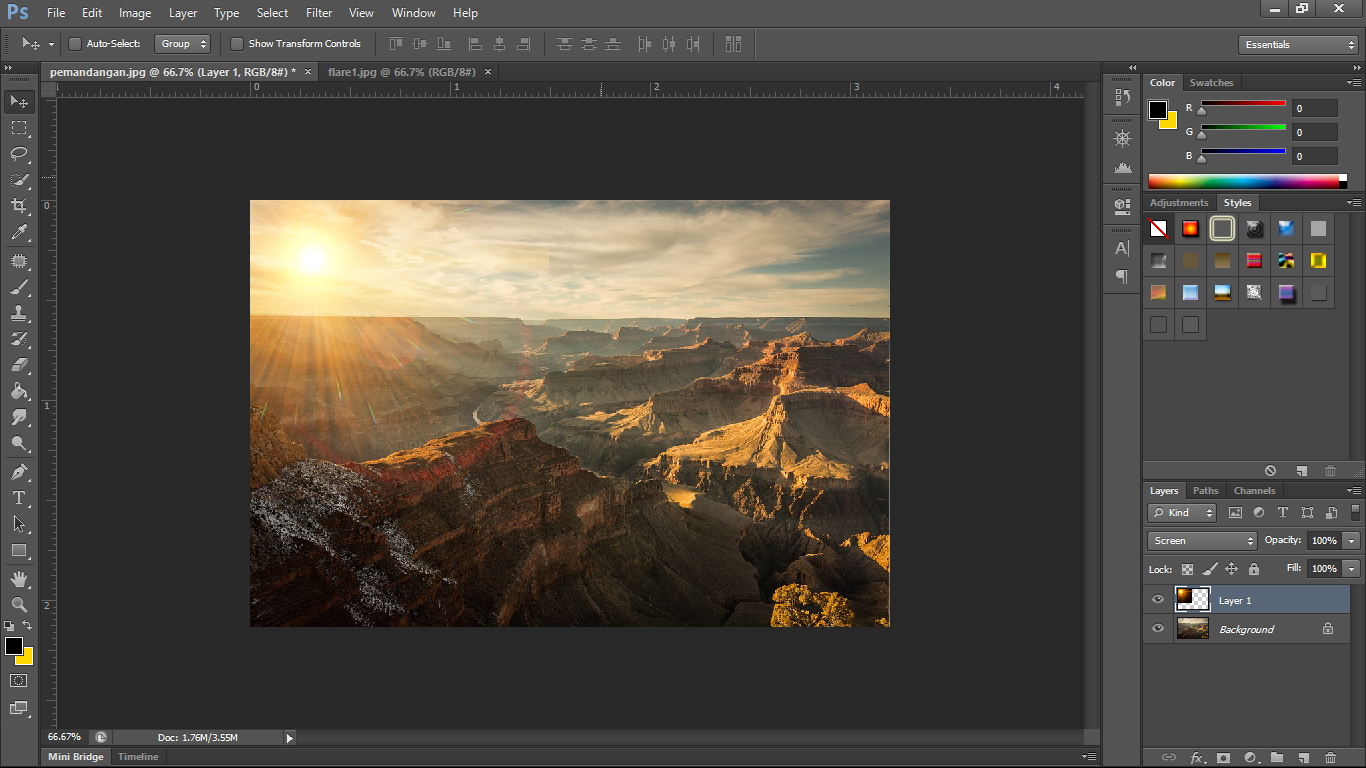The image size is (1366, 768).
Task: Open the Essentials workspace dropdown
Action: click(x=1297, y=45)
